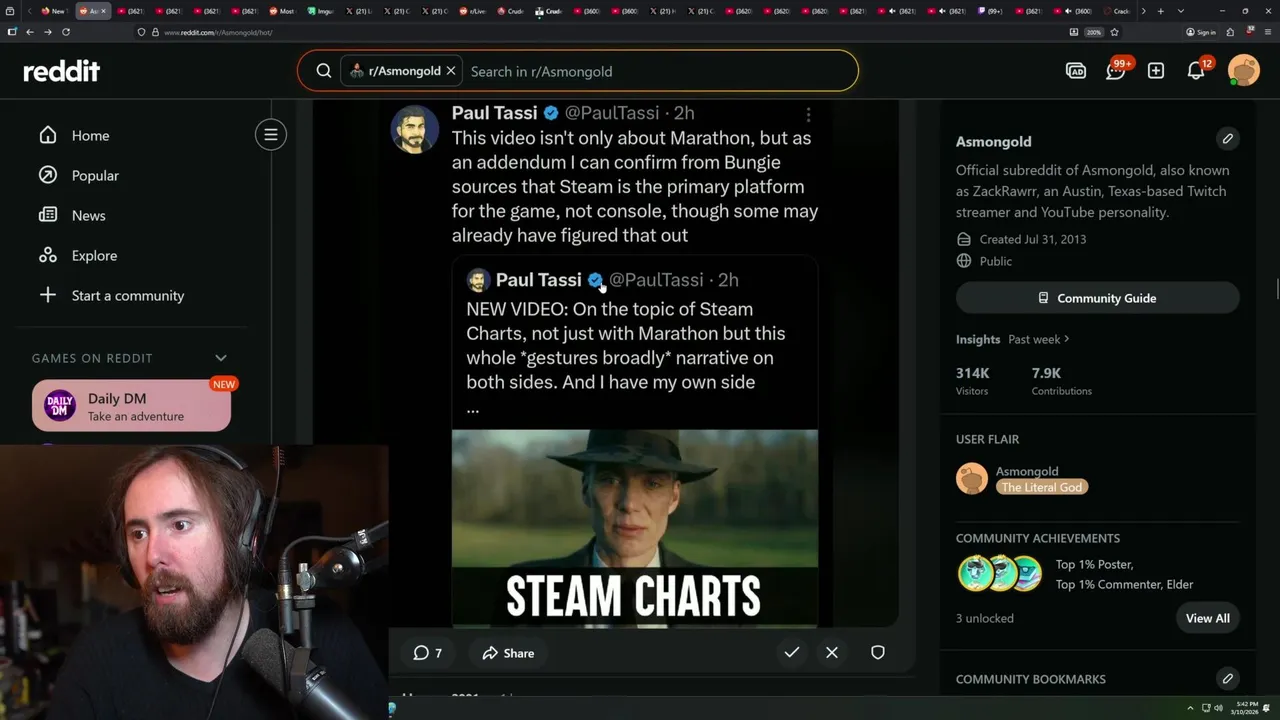Screen dimensions: 1280x720
Task: Reload the page
Action: coord(66,32)
